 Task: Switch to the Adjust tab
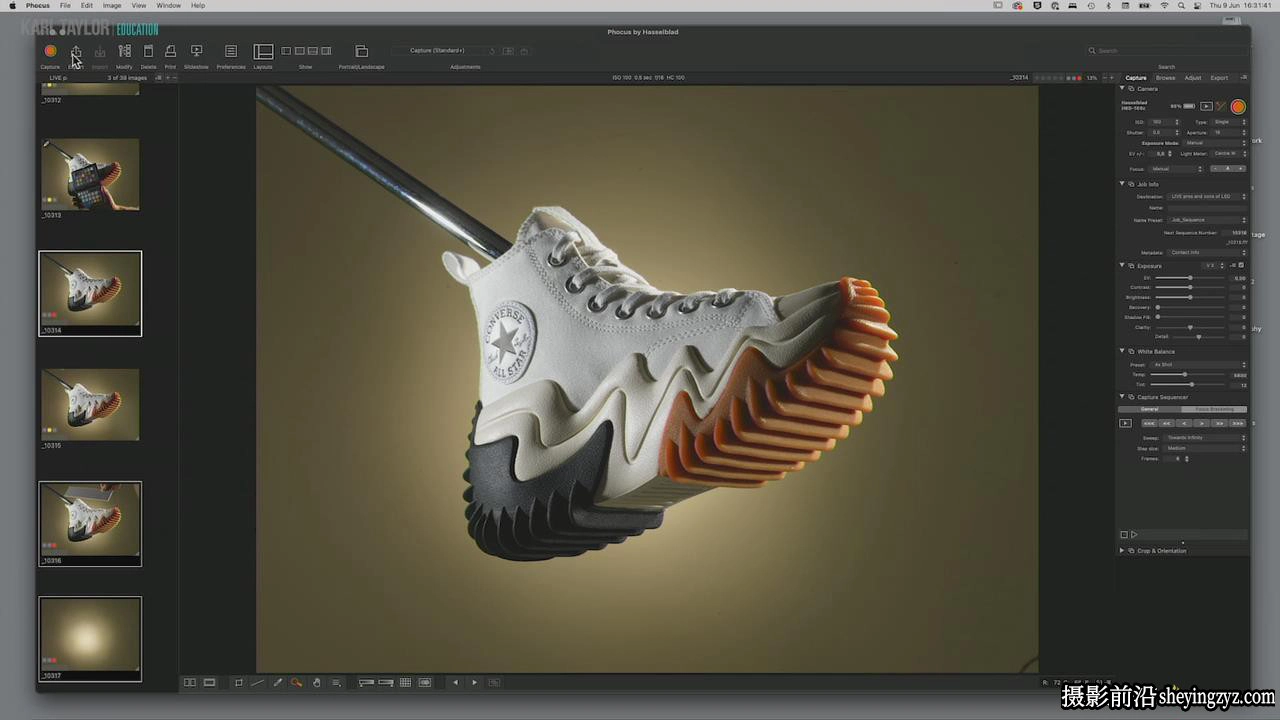coord(1193,77)
